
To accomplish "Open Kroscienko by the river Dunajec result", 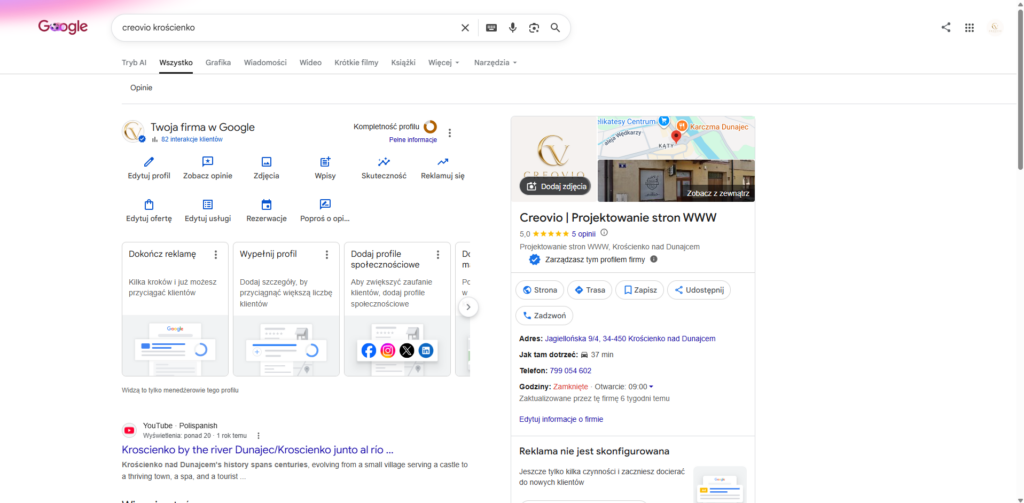I will 257,449.
